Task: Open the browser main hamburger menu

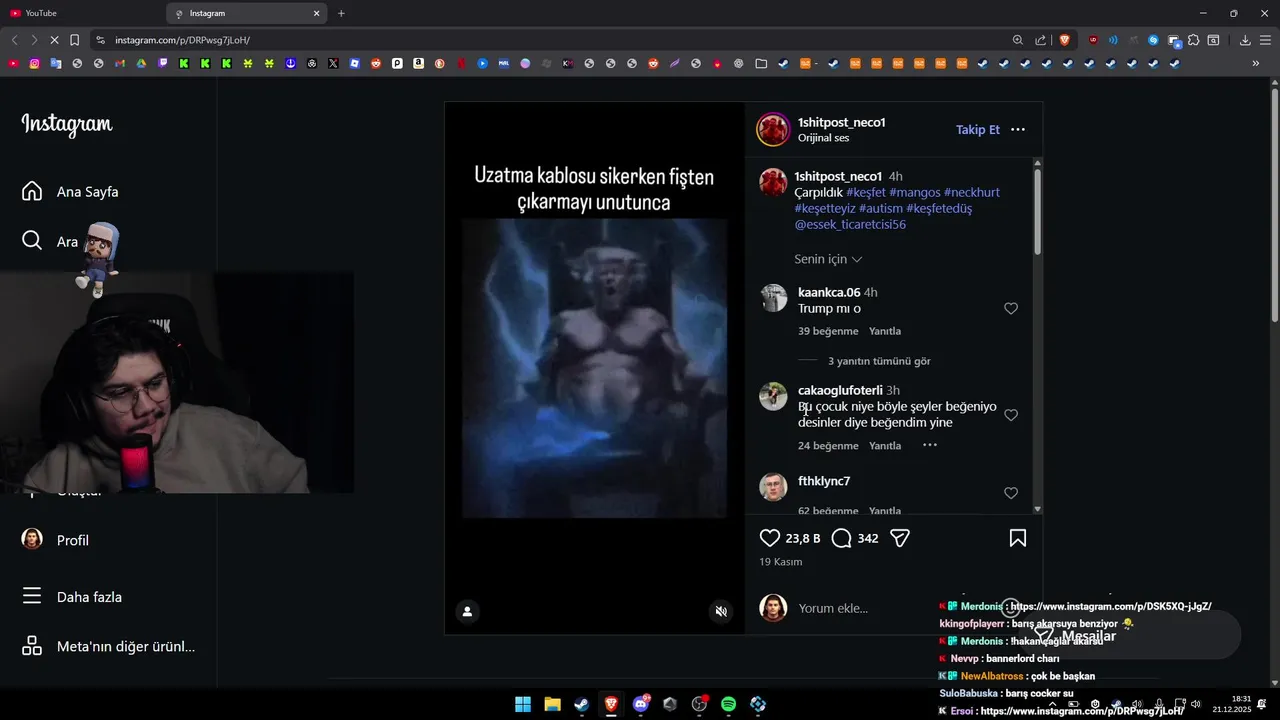Action: (1265, 40)
